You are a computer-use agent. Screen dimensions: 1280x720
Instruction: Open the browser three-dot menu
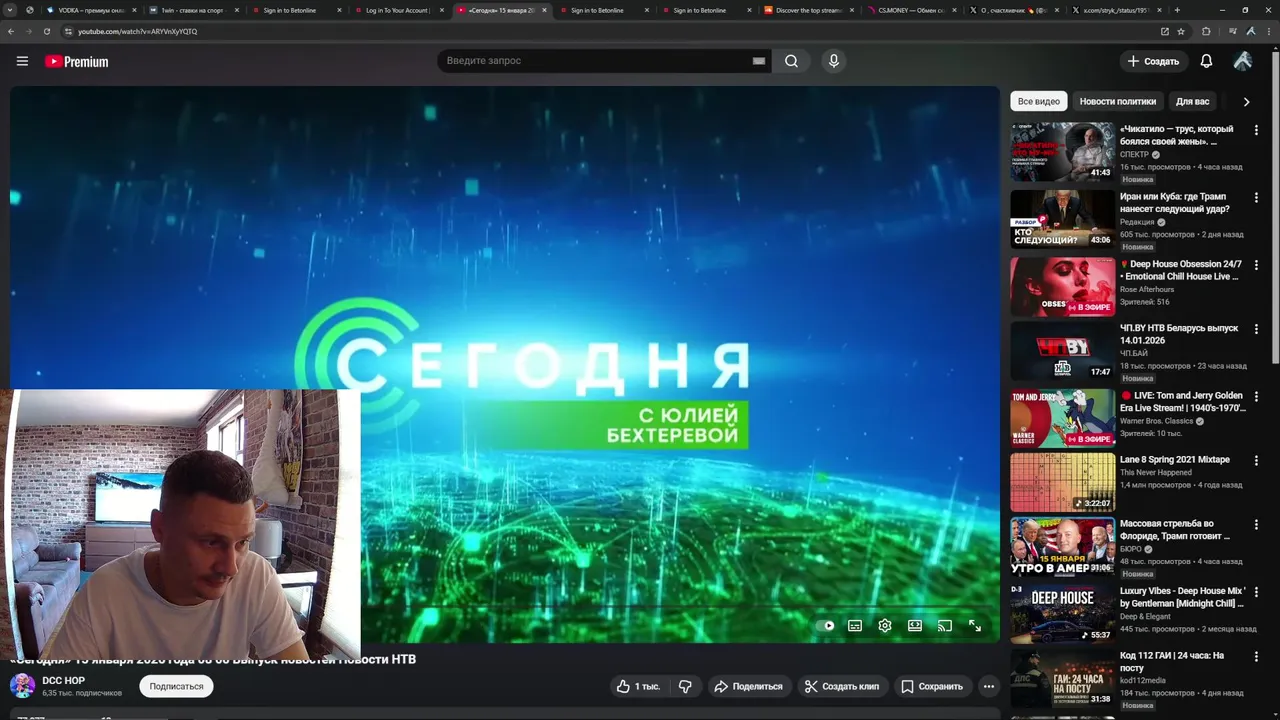pos(1269,31)
